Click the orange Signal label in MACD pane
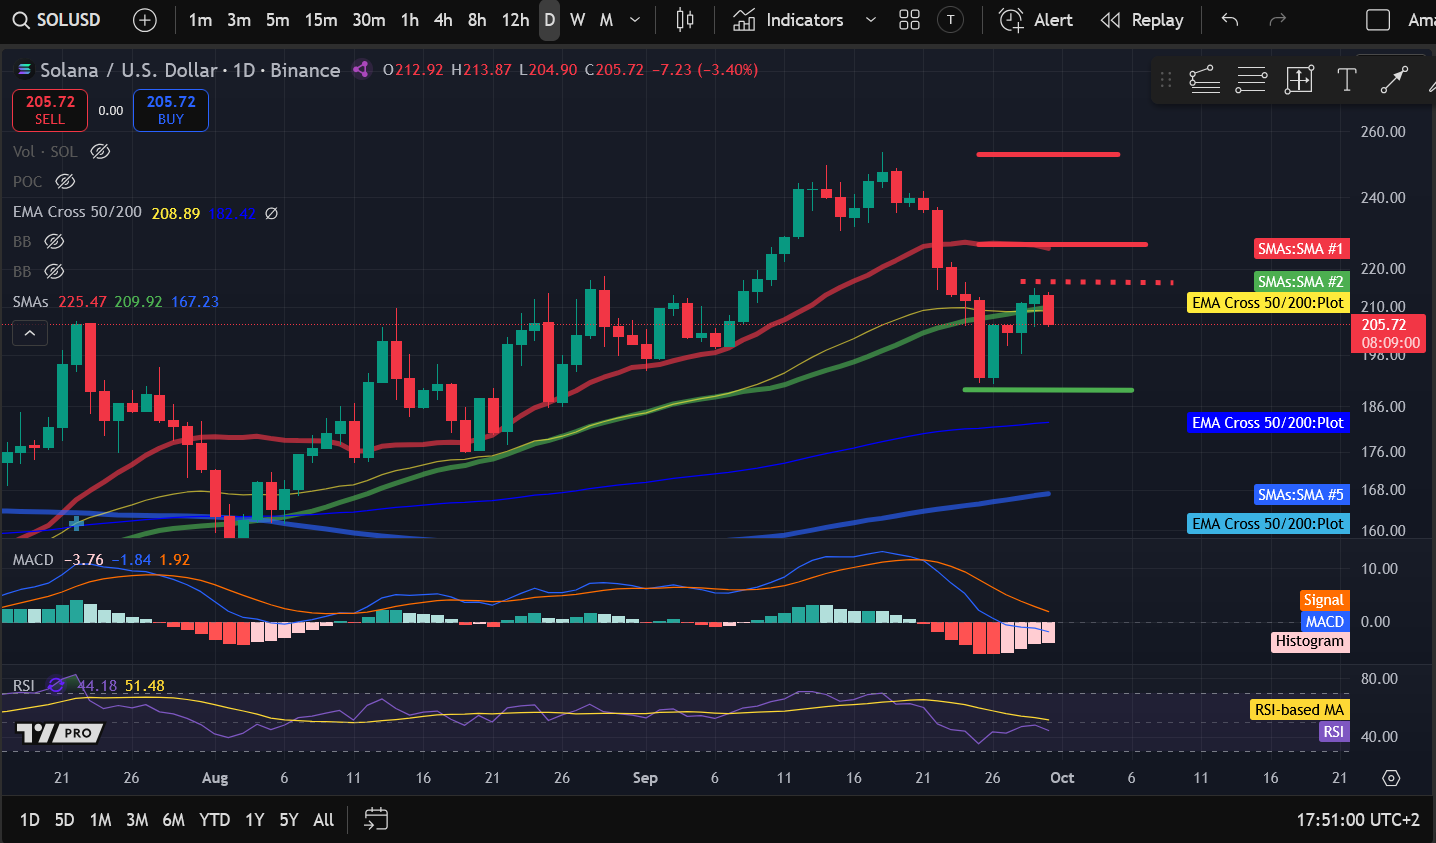This screenshot has width=1436, height=843. point(1324,600)
